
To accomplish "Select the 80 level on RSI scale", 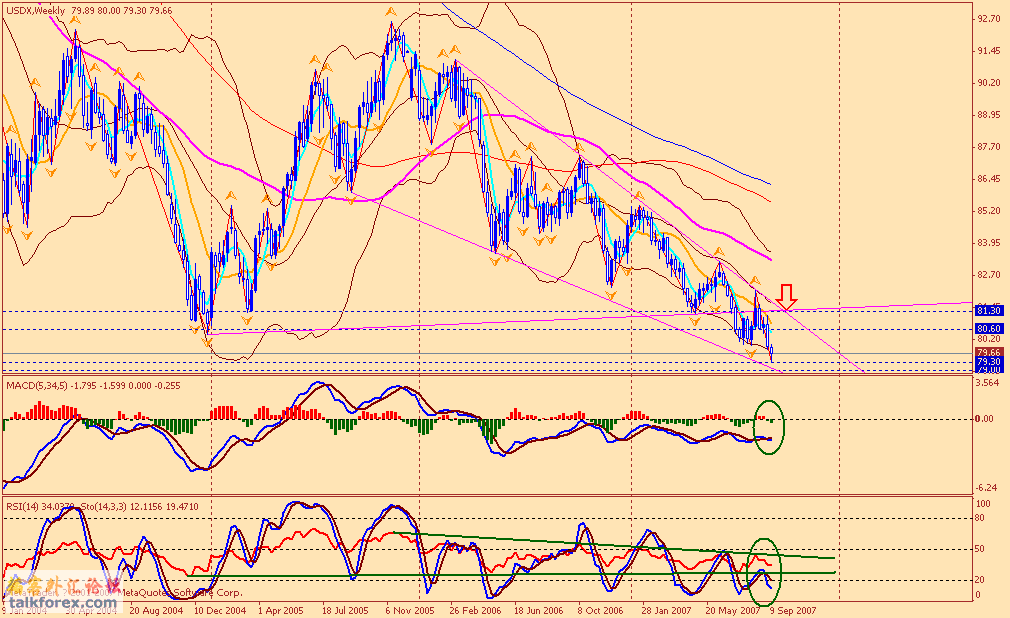I will (981, 517).
